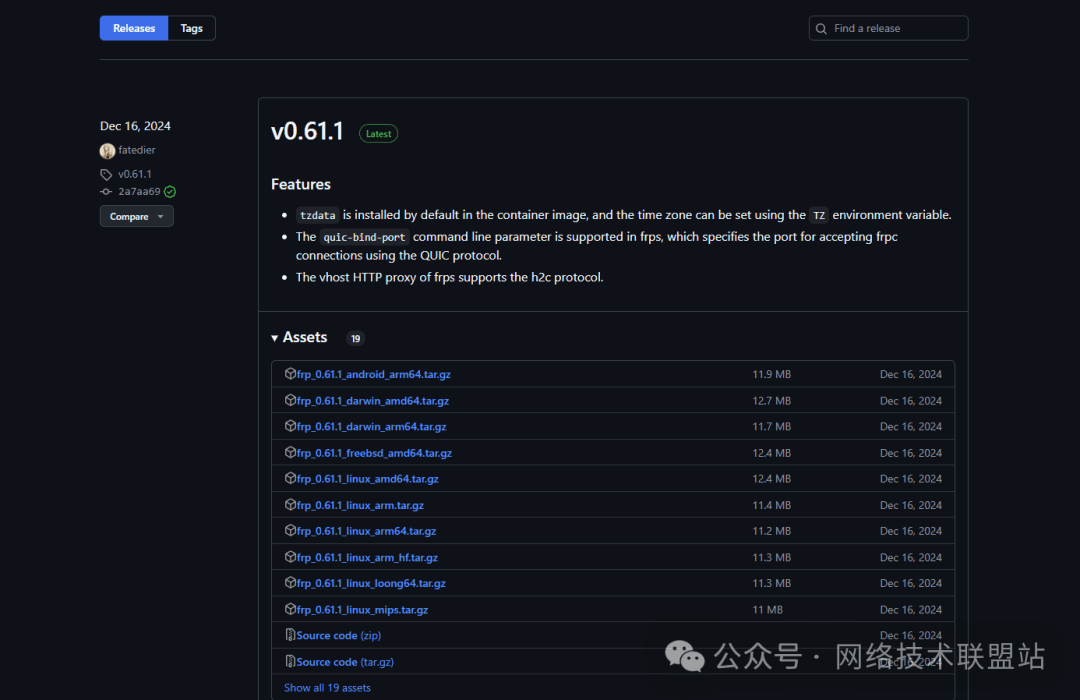
Task: Open fatedier's avatar profile
Action: click(107, 150)
